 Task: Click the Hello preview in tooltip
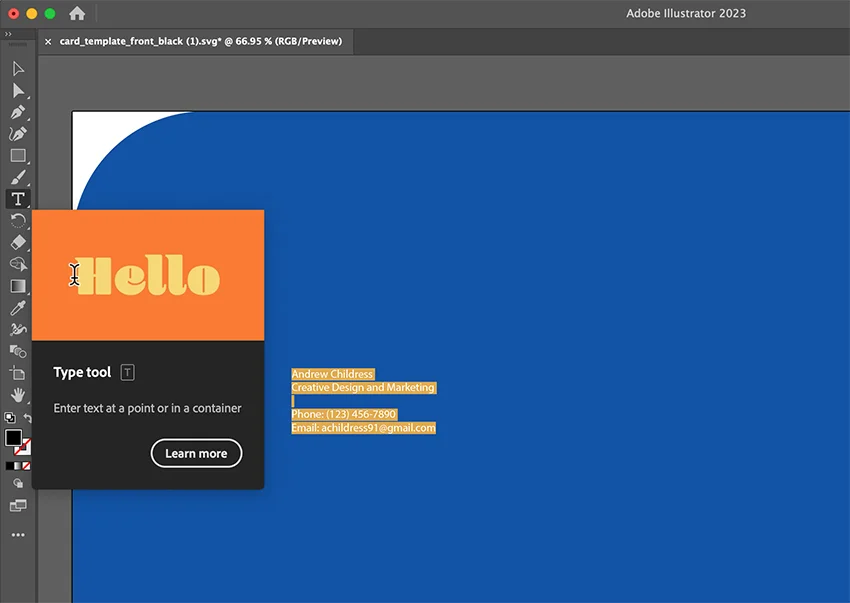click(x=148, y=275)
